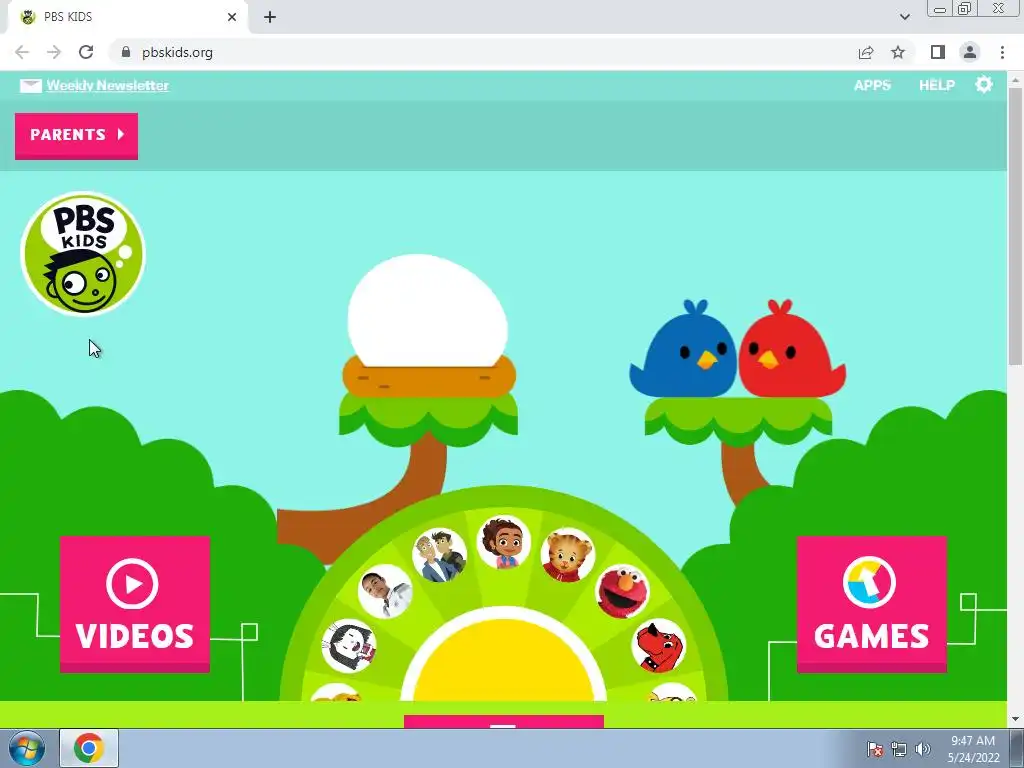Screen dimensions: 1024x768
Task: Open the GAMES section button
Action: 872,604
